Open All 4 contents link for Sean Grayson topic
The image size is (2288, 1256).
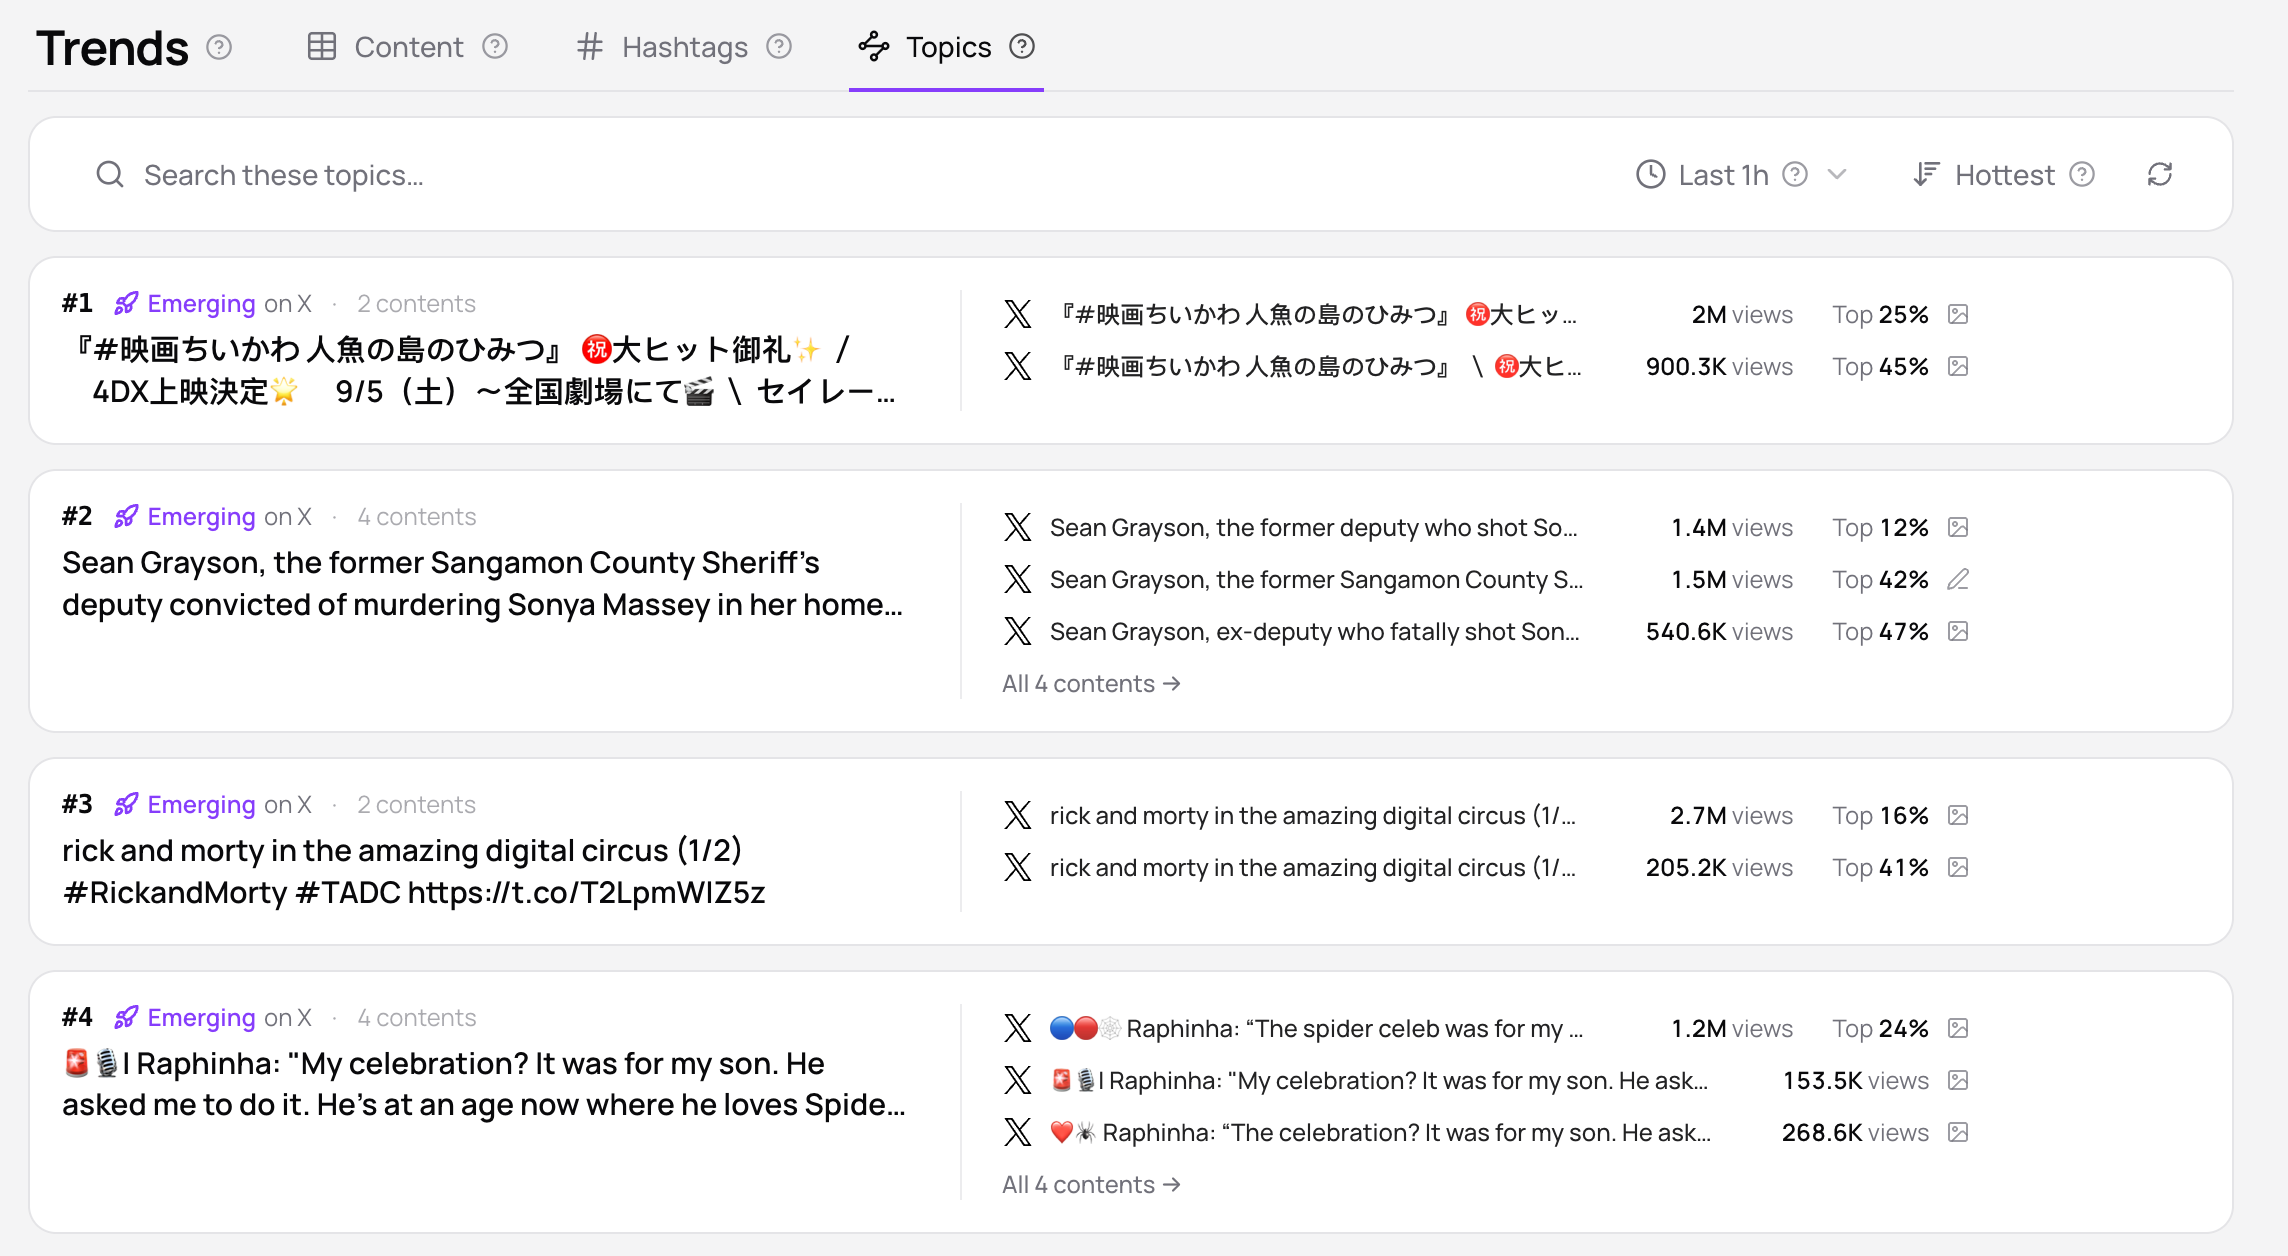(1092, 684)
